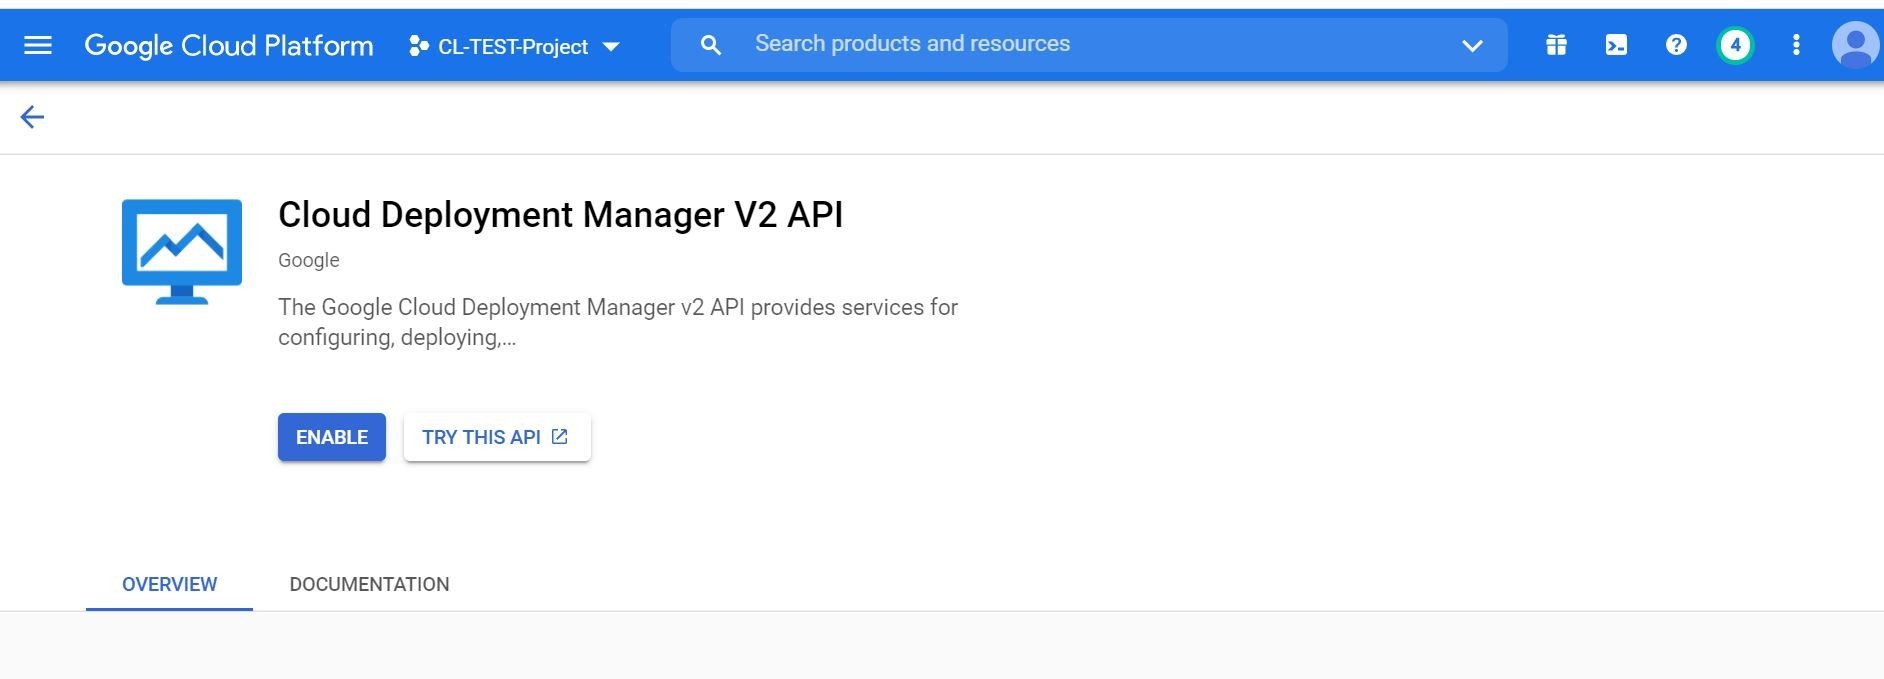Switch to the DOCUMENTATION tab

pyautogui.click(x=369, y=584)
